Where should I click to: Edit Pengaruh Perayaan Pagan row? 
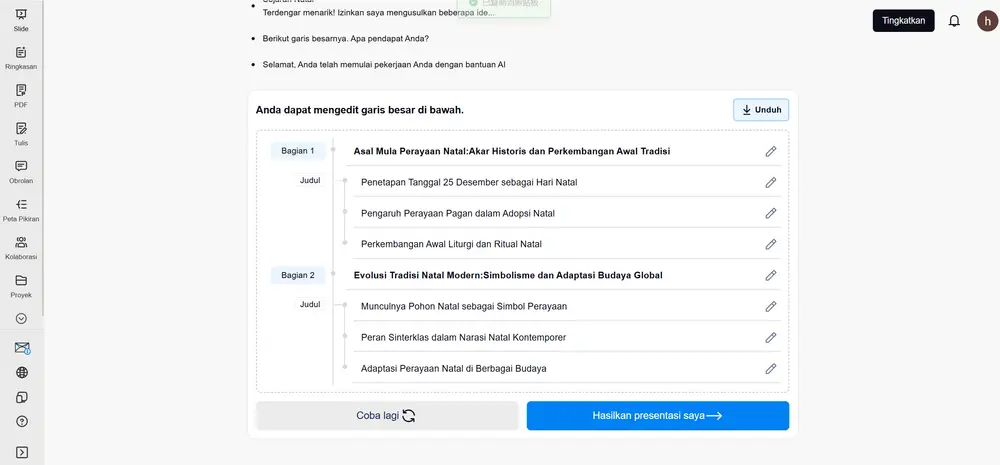[x=771, y=213]
